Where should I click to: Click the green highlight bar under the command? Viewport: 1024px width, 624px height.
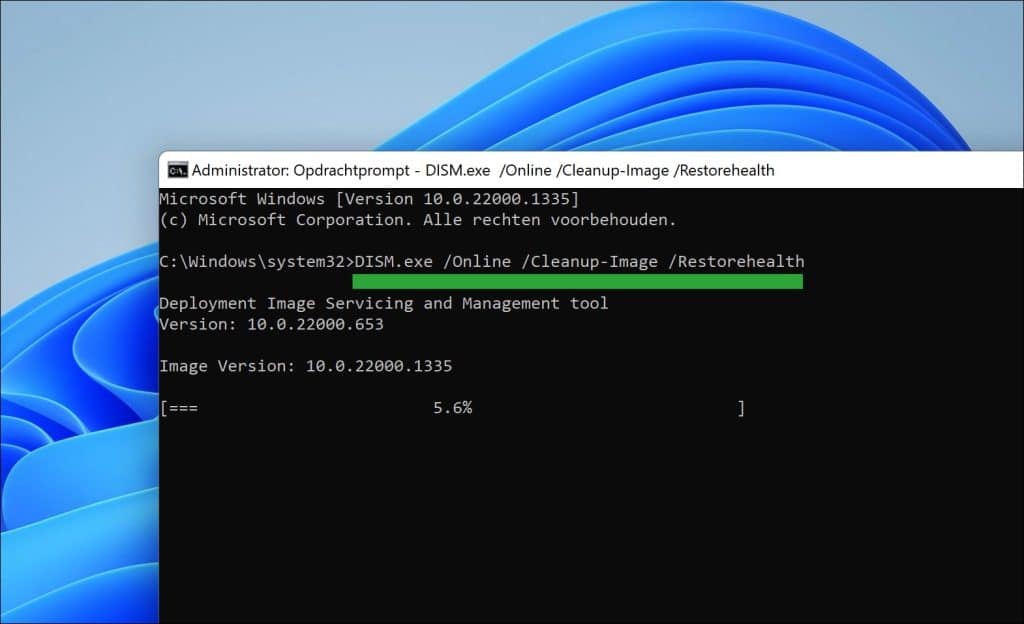[x=578, y=281]
